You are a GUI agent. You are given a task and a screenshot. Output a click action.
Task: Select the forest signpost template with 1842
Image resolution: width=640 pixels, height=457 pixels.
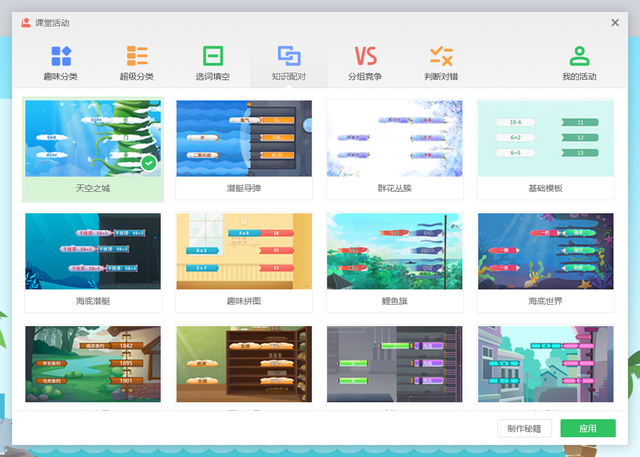[93, 364]
